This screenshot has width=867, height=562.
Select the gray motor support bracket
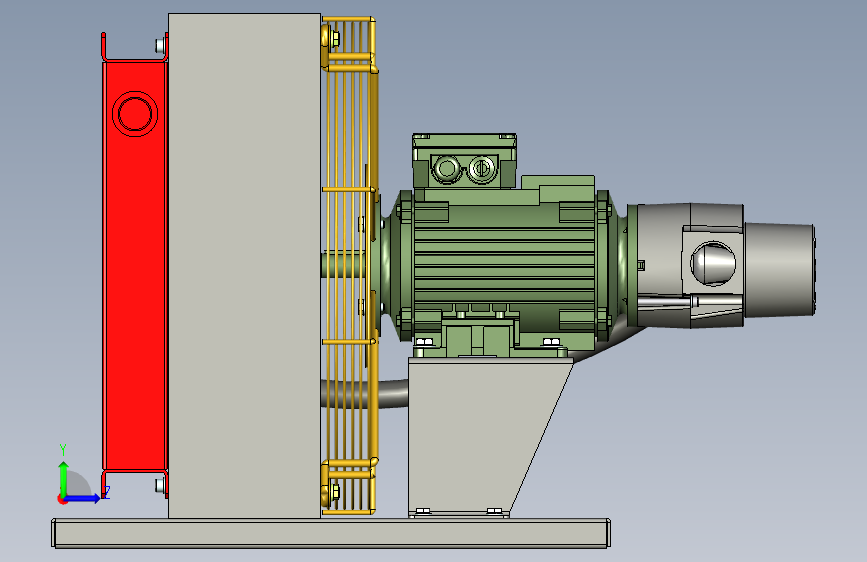(481, 437)
